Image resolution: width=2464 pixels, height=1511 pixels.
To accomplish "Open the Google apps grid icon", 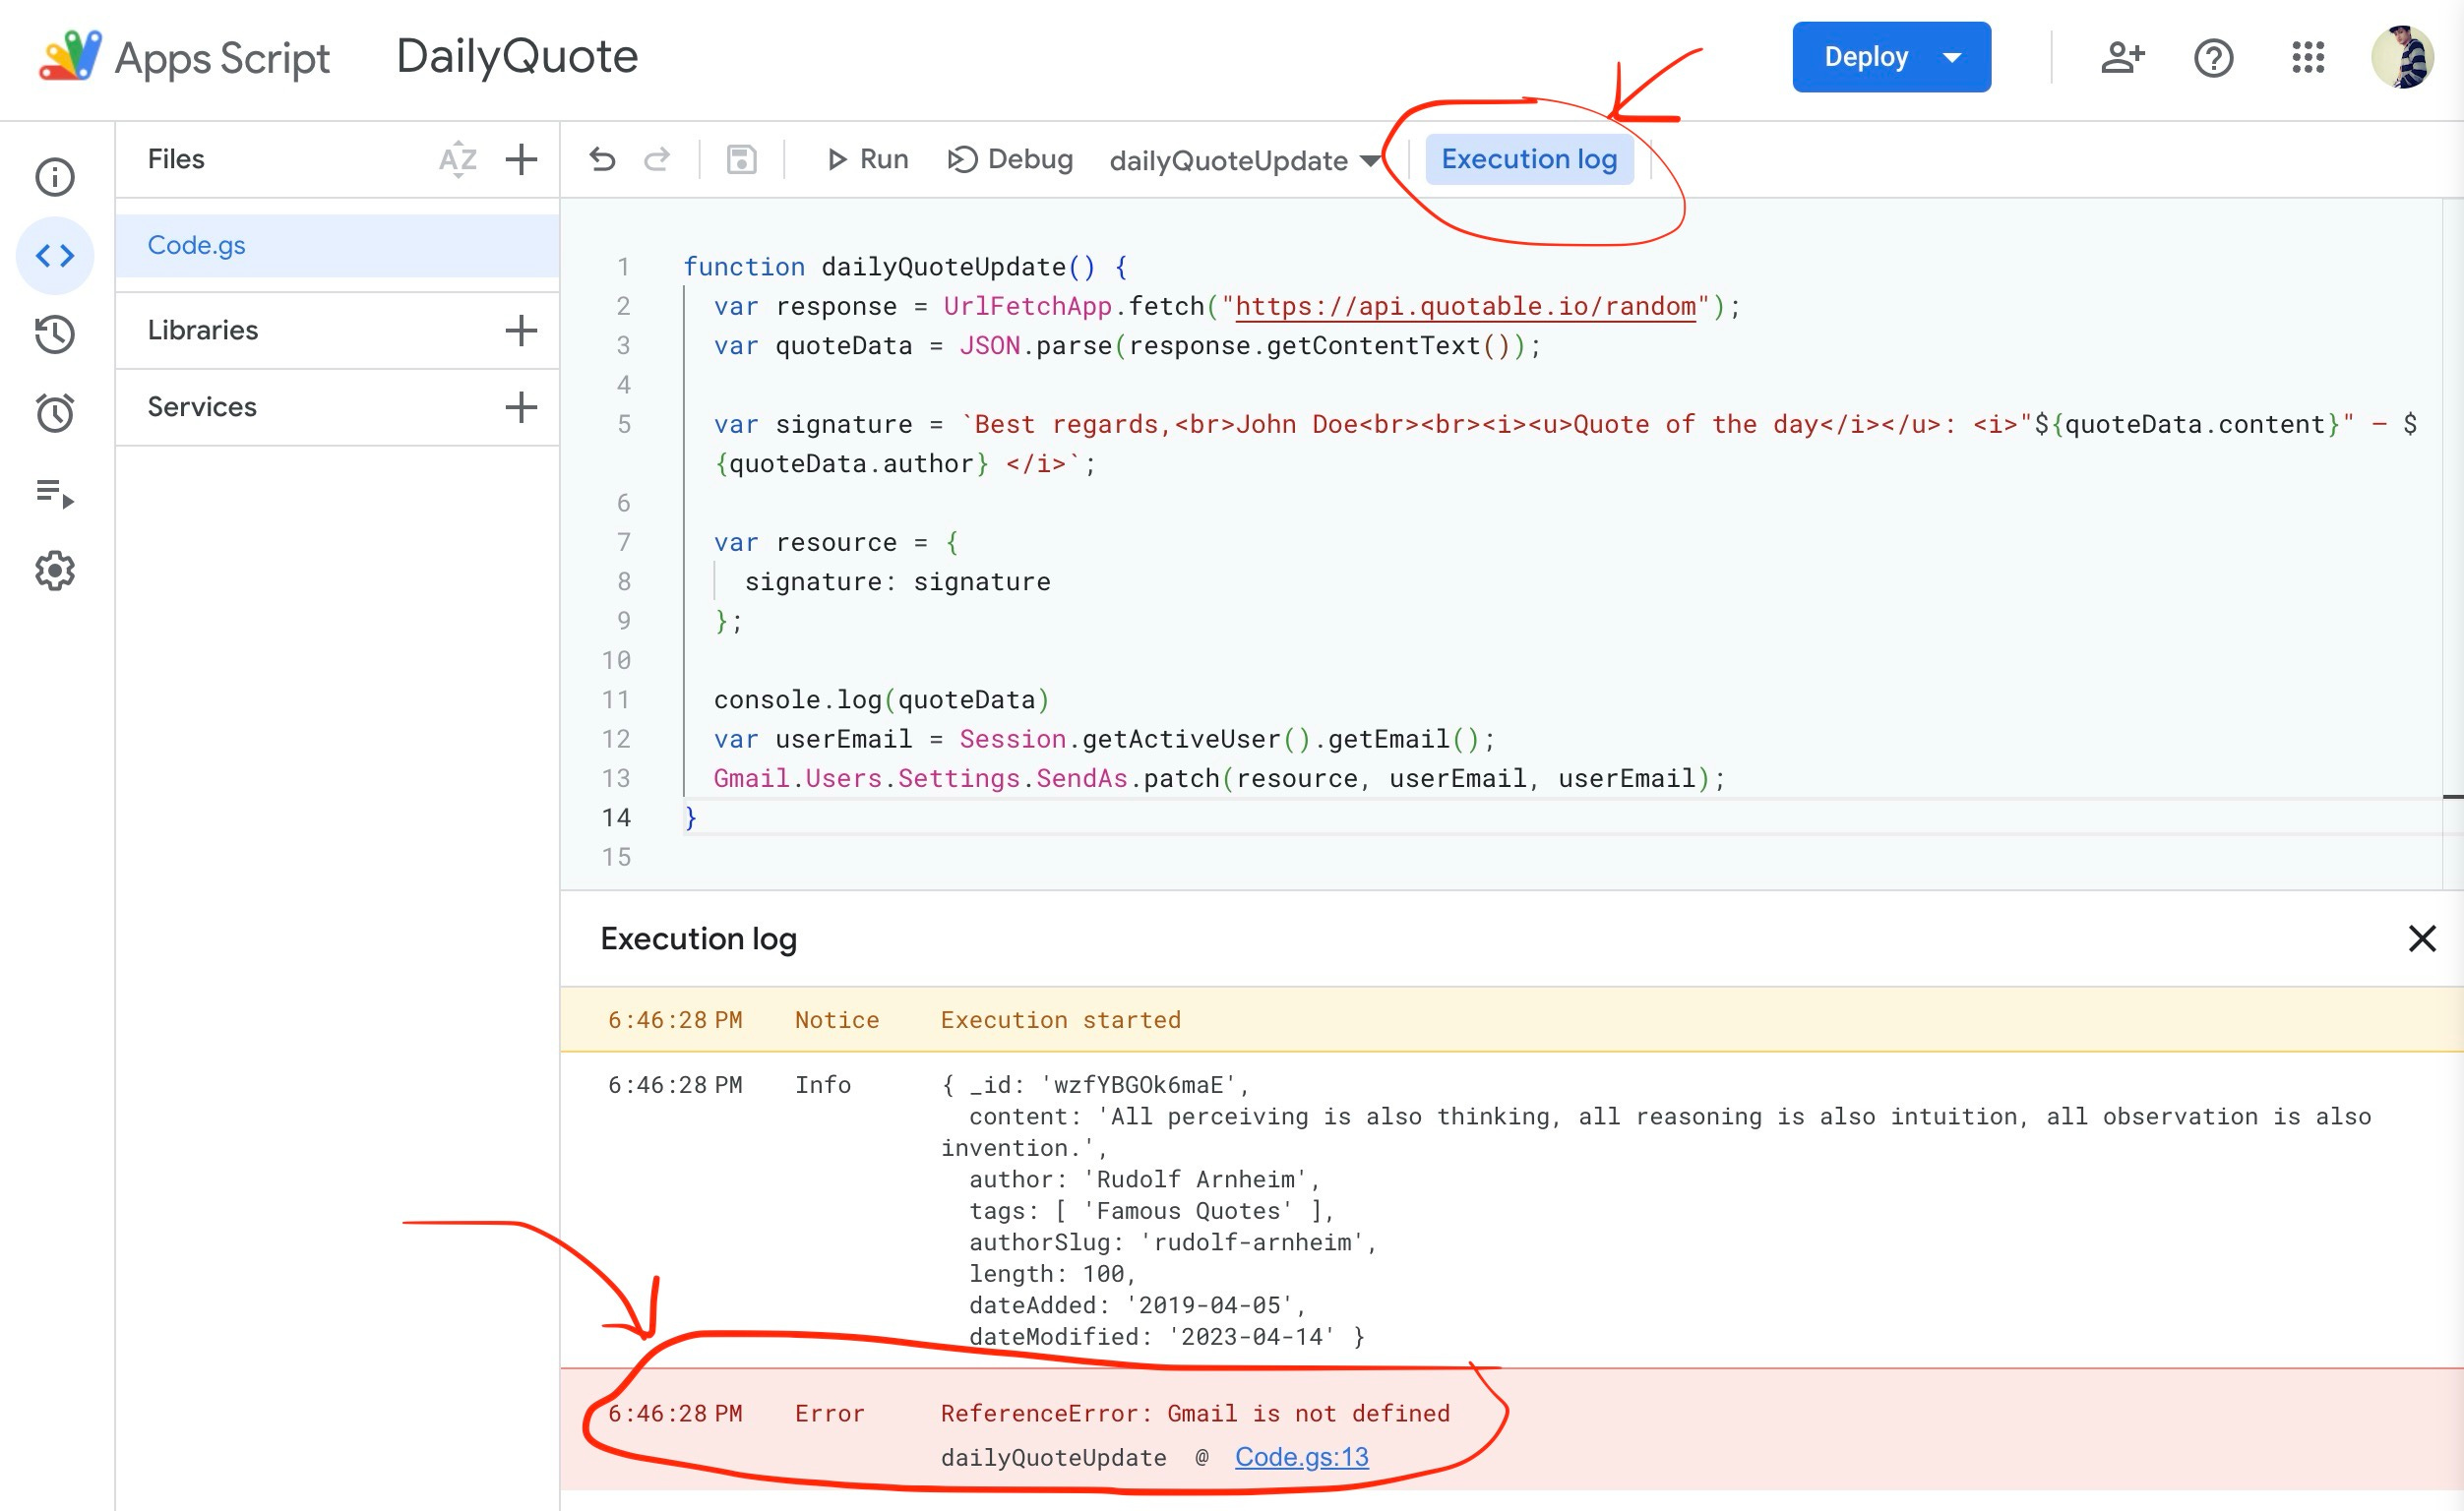I will (2307, 57).
